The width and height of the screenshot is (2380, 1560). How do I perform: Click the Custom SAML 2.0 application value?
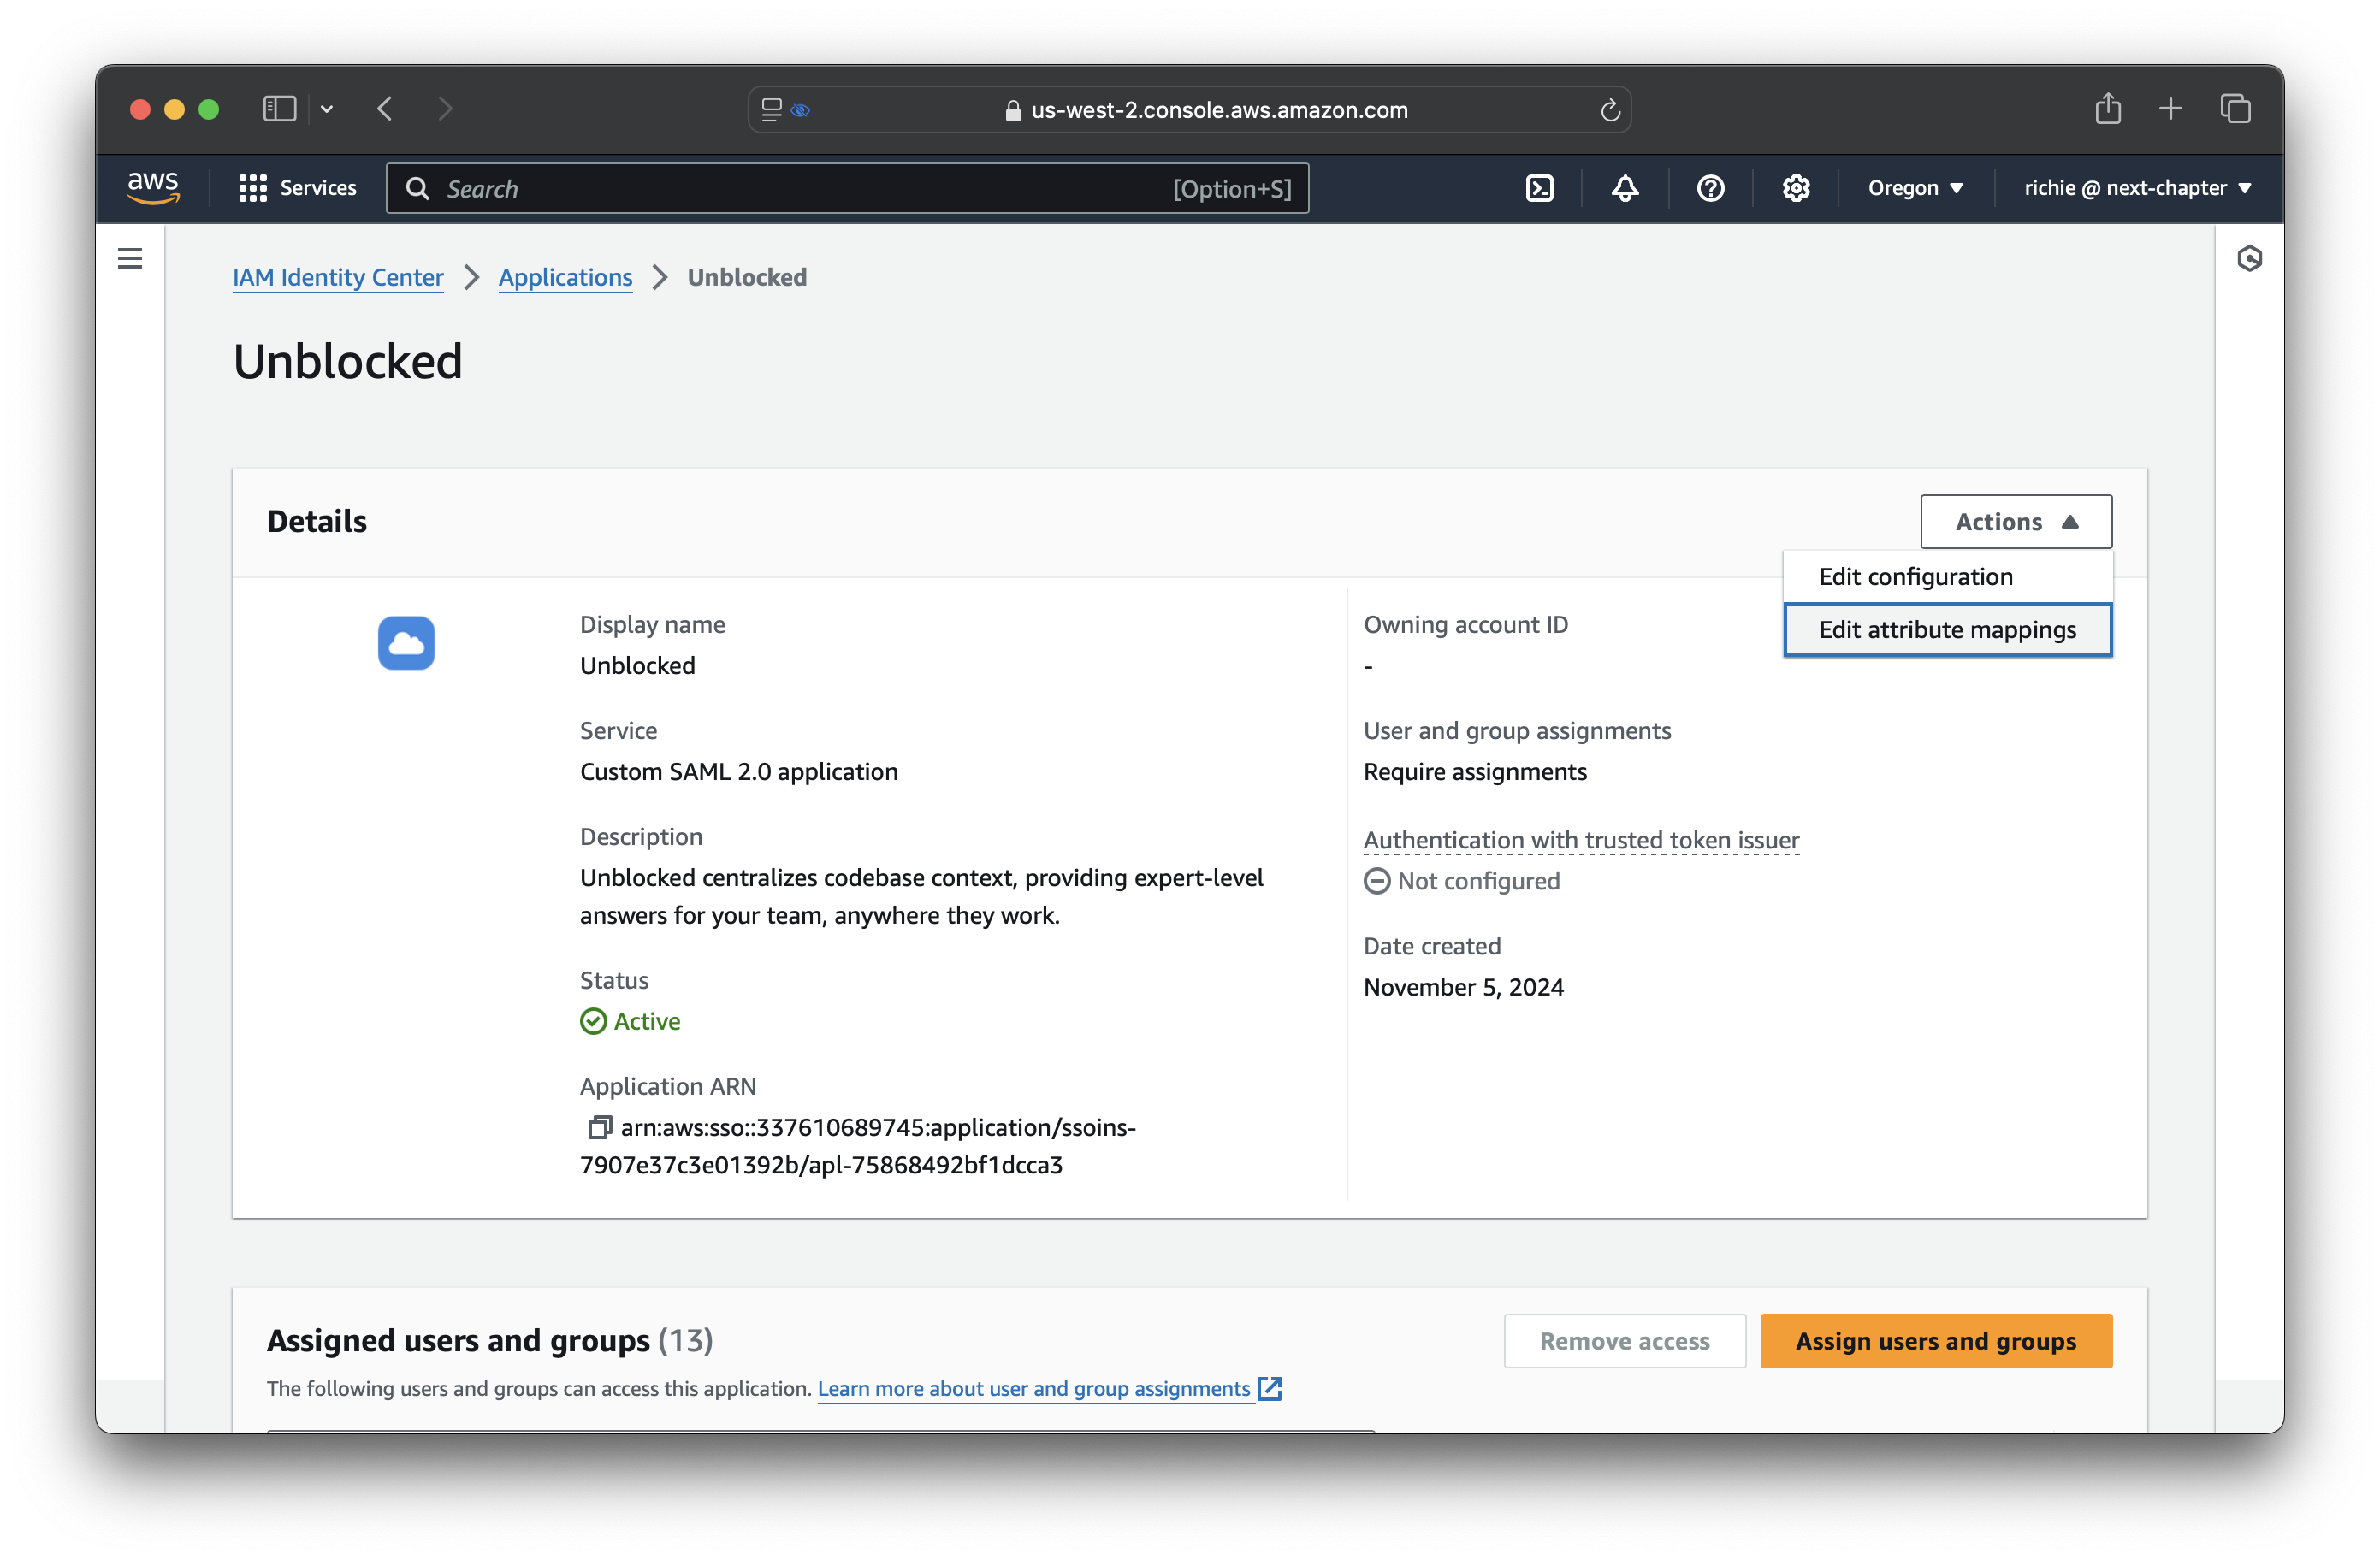click(738, 772)
